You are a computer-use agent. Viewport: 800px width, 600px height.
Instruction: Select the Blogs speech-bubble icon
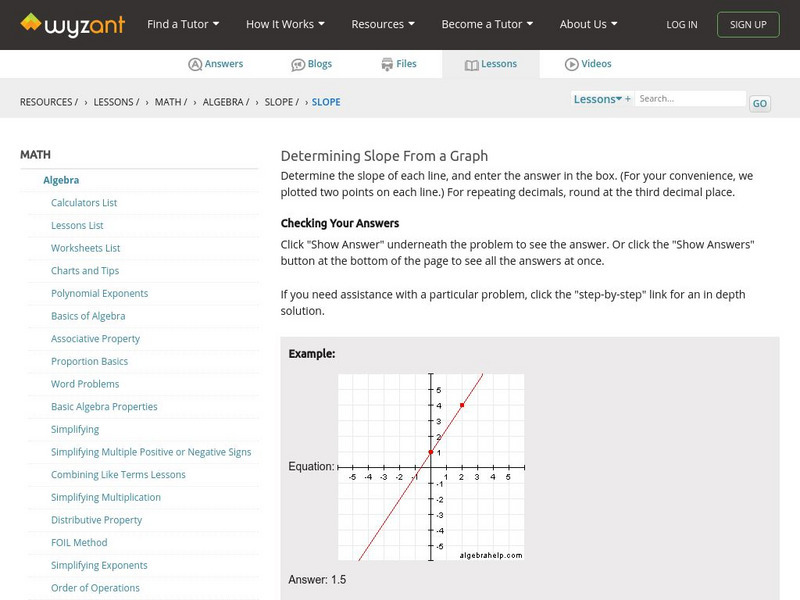[298, 63]
